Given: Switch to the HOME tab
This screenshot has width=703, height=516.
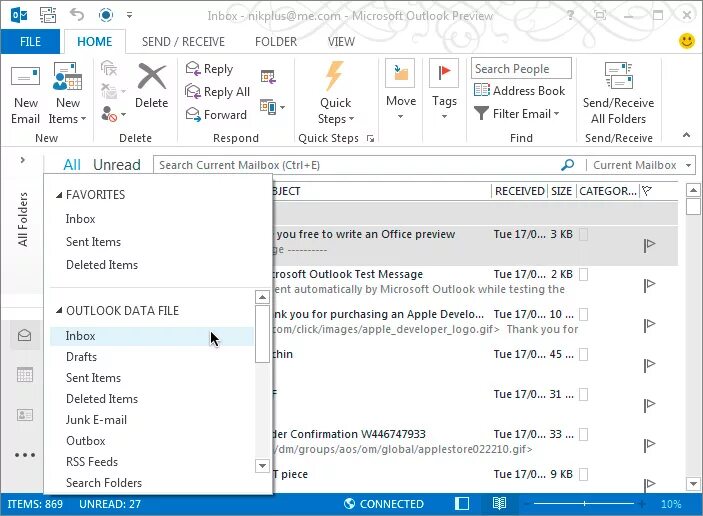Looking at the screenshot, I should click(95, 42).
